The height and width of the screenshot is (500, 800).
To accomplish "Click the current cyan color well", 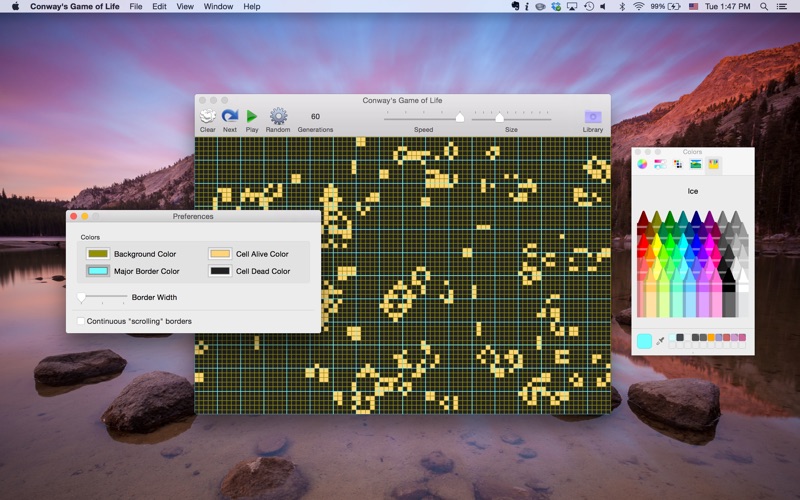I will [x=644, y=341].
